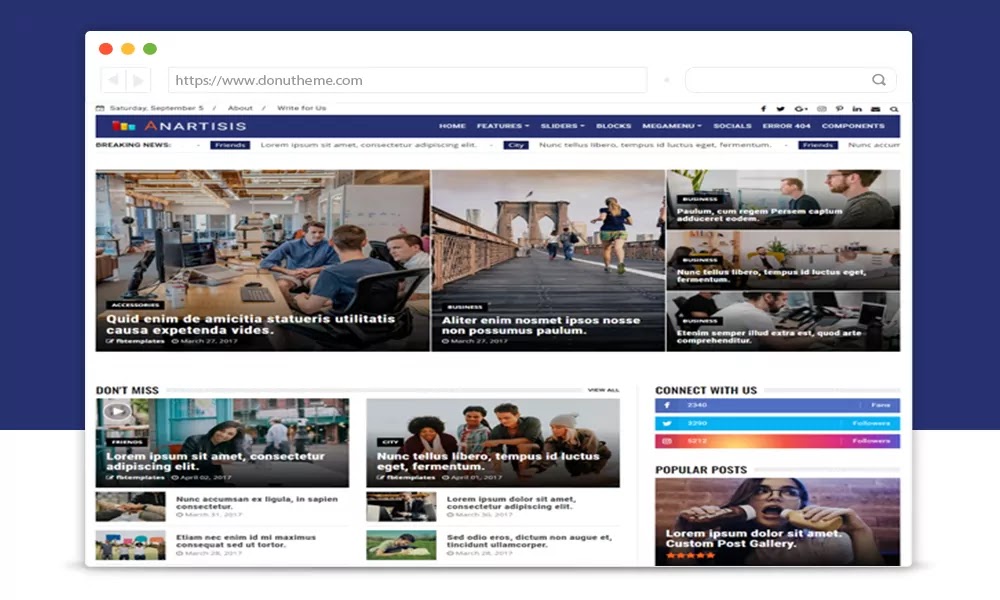Open the Socials menu item

732,126
